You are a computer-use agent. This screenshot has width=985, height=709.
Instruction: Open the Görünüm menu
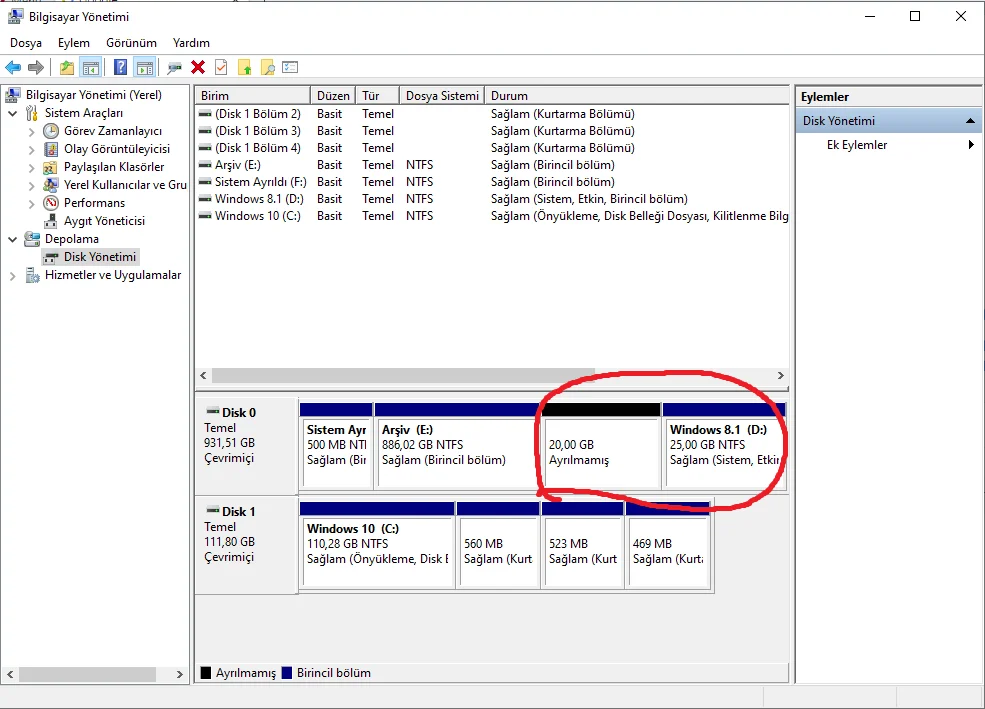(x=131, y=43)
